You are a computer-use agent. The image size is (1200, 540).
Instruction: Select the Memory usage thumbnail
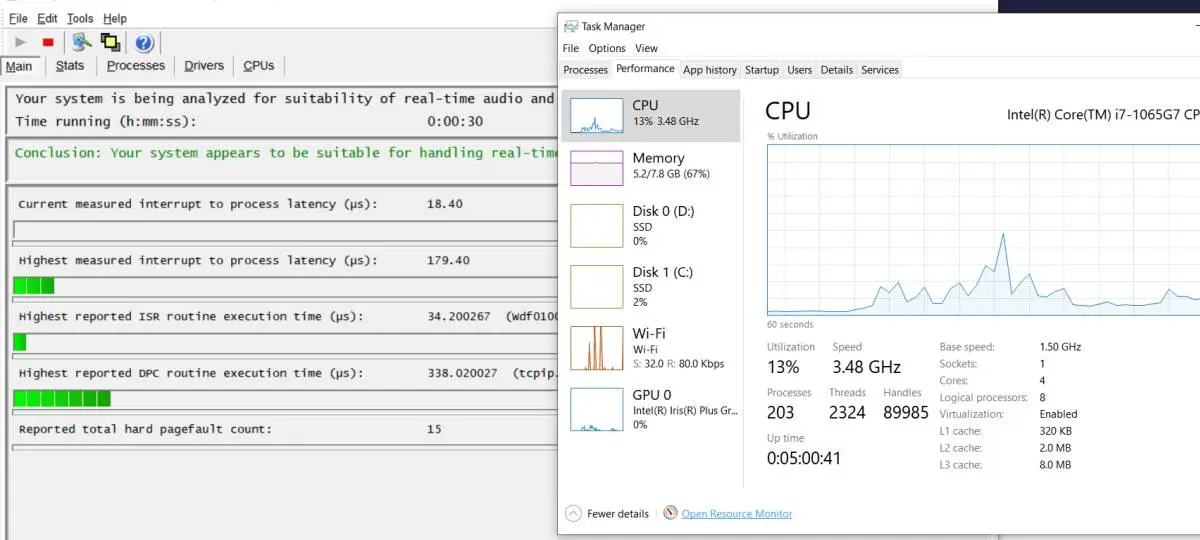pyautogui.click(x=597, y=167)
